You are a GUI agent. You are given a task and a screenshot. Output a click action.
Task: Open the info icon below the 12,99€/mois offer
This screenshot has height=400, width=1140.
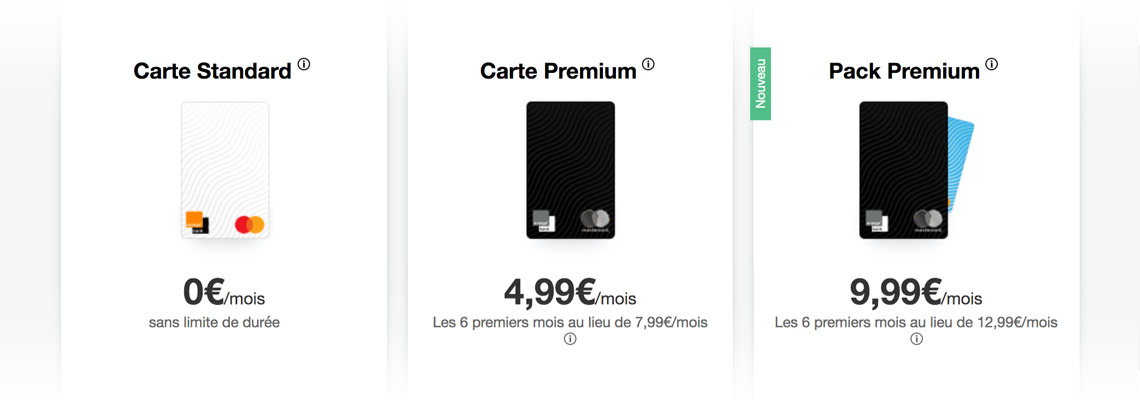917,340
